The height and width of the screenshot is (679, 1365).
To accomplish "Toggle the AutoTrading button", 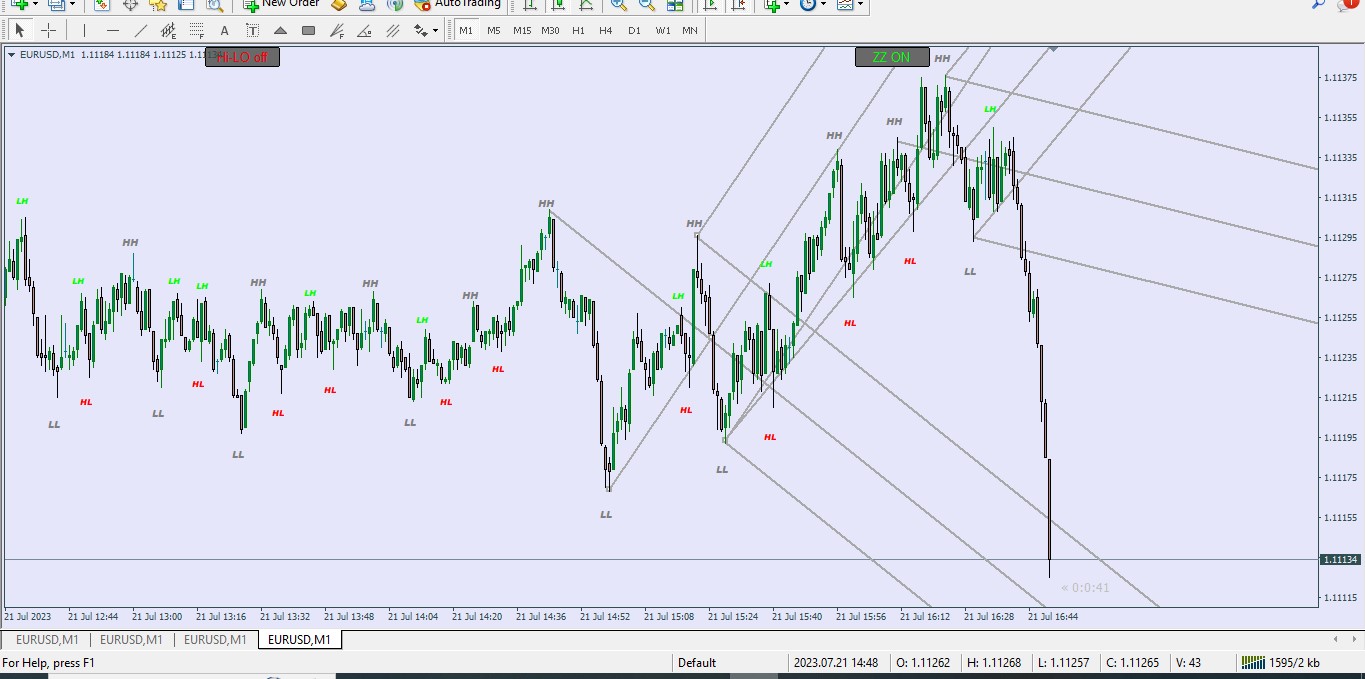I will pos(458,4).
